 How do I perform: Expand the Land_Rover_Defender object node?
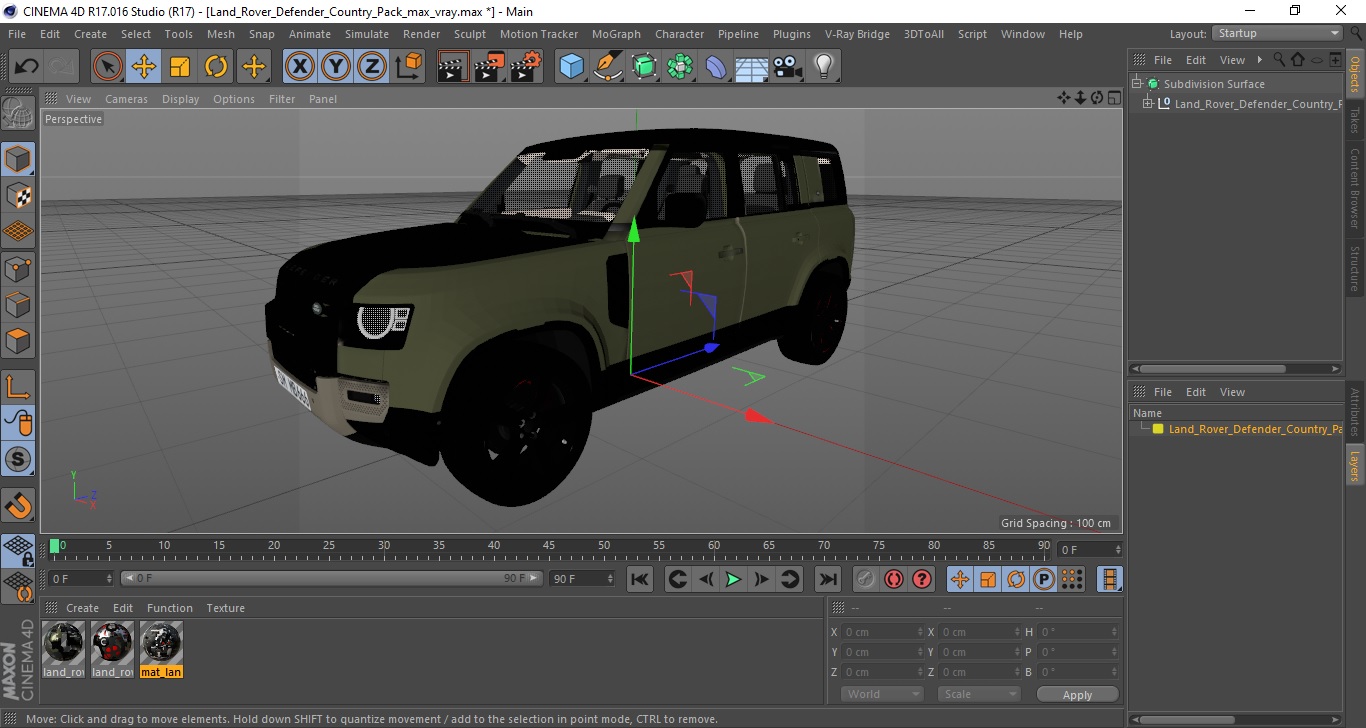(1148, 104)
